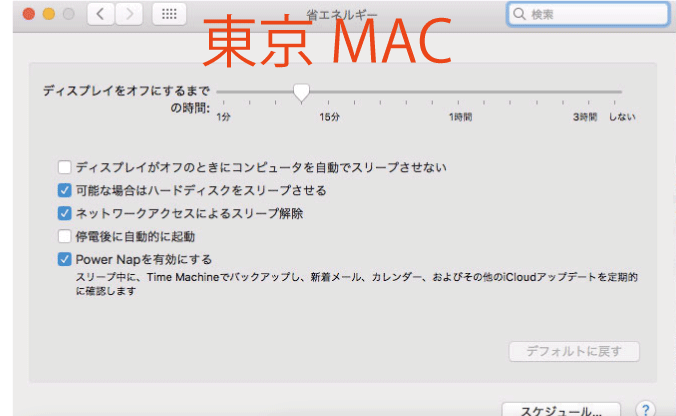
Task: Click the search magnifier icon
Action: coord(520,14)
